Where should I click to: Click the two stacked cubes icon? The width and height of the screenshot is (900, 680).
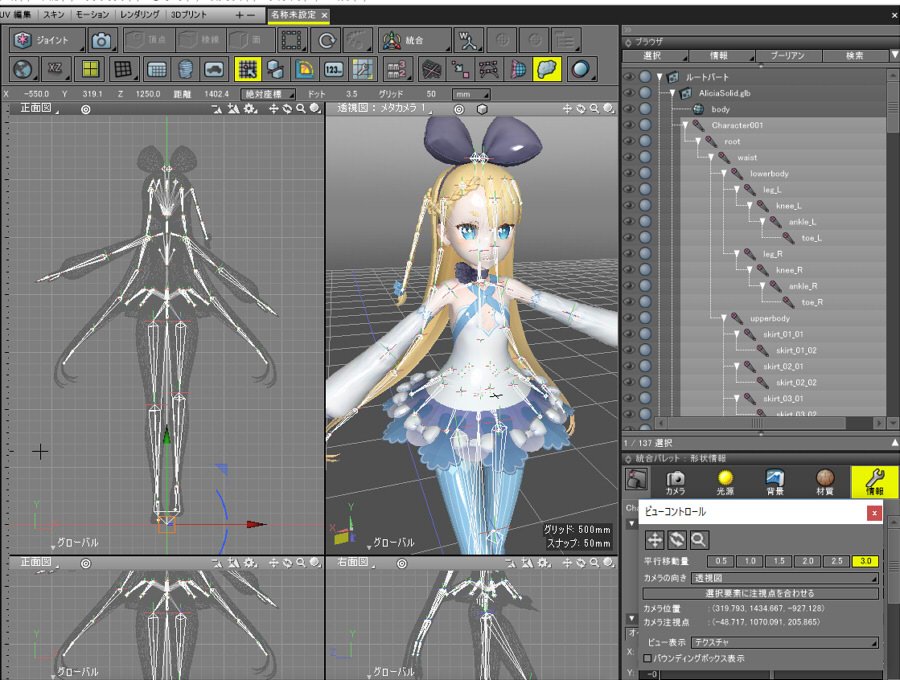(x=276, y=69)
